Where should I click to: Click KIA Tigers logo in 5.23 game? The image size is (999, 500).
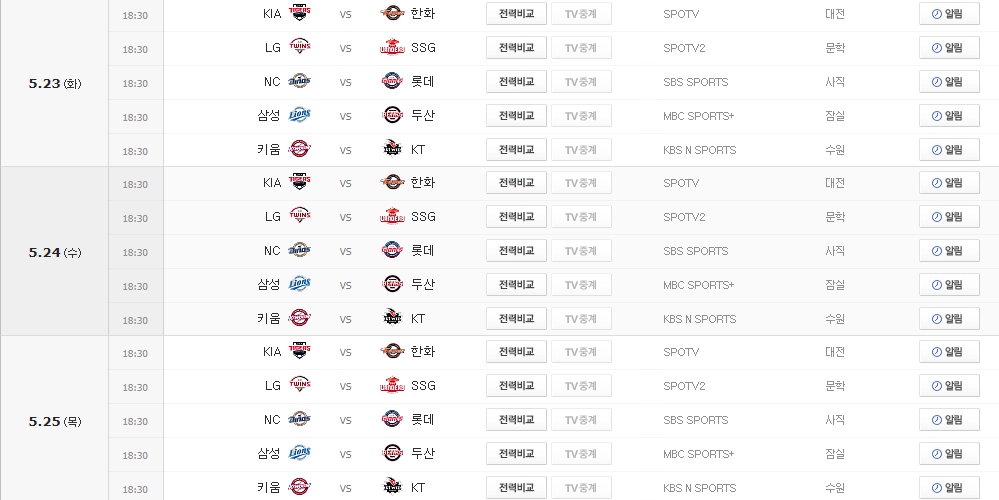pyautogui.click(x=299, y=13)
